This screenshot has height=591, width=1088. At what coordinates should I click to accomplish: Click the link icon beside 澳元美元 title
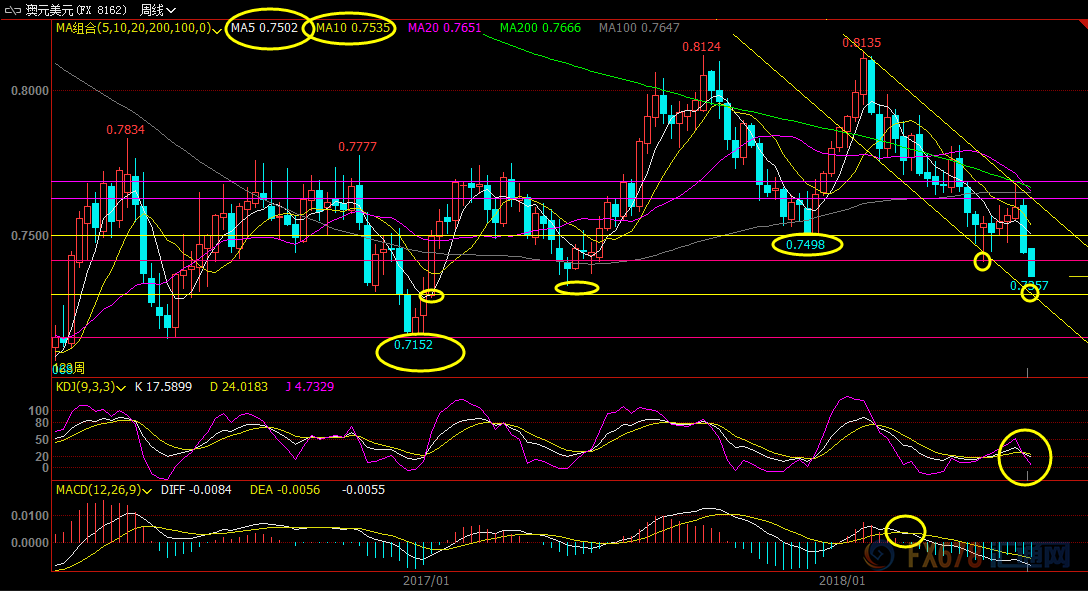coord(11,9)
